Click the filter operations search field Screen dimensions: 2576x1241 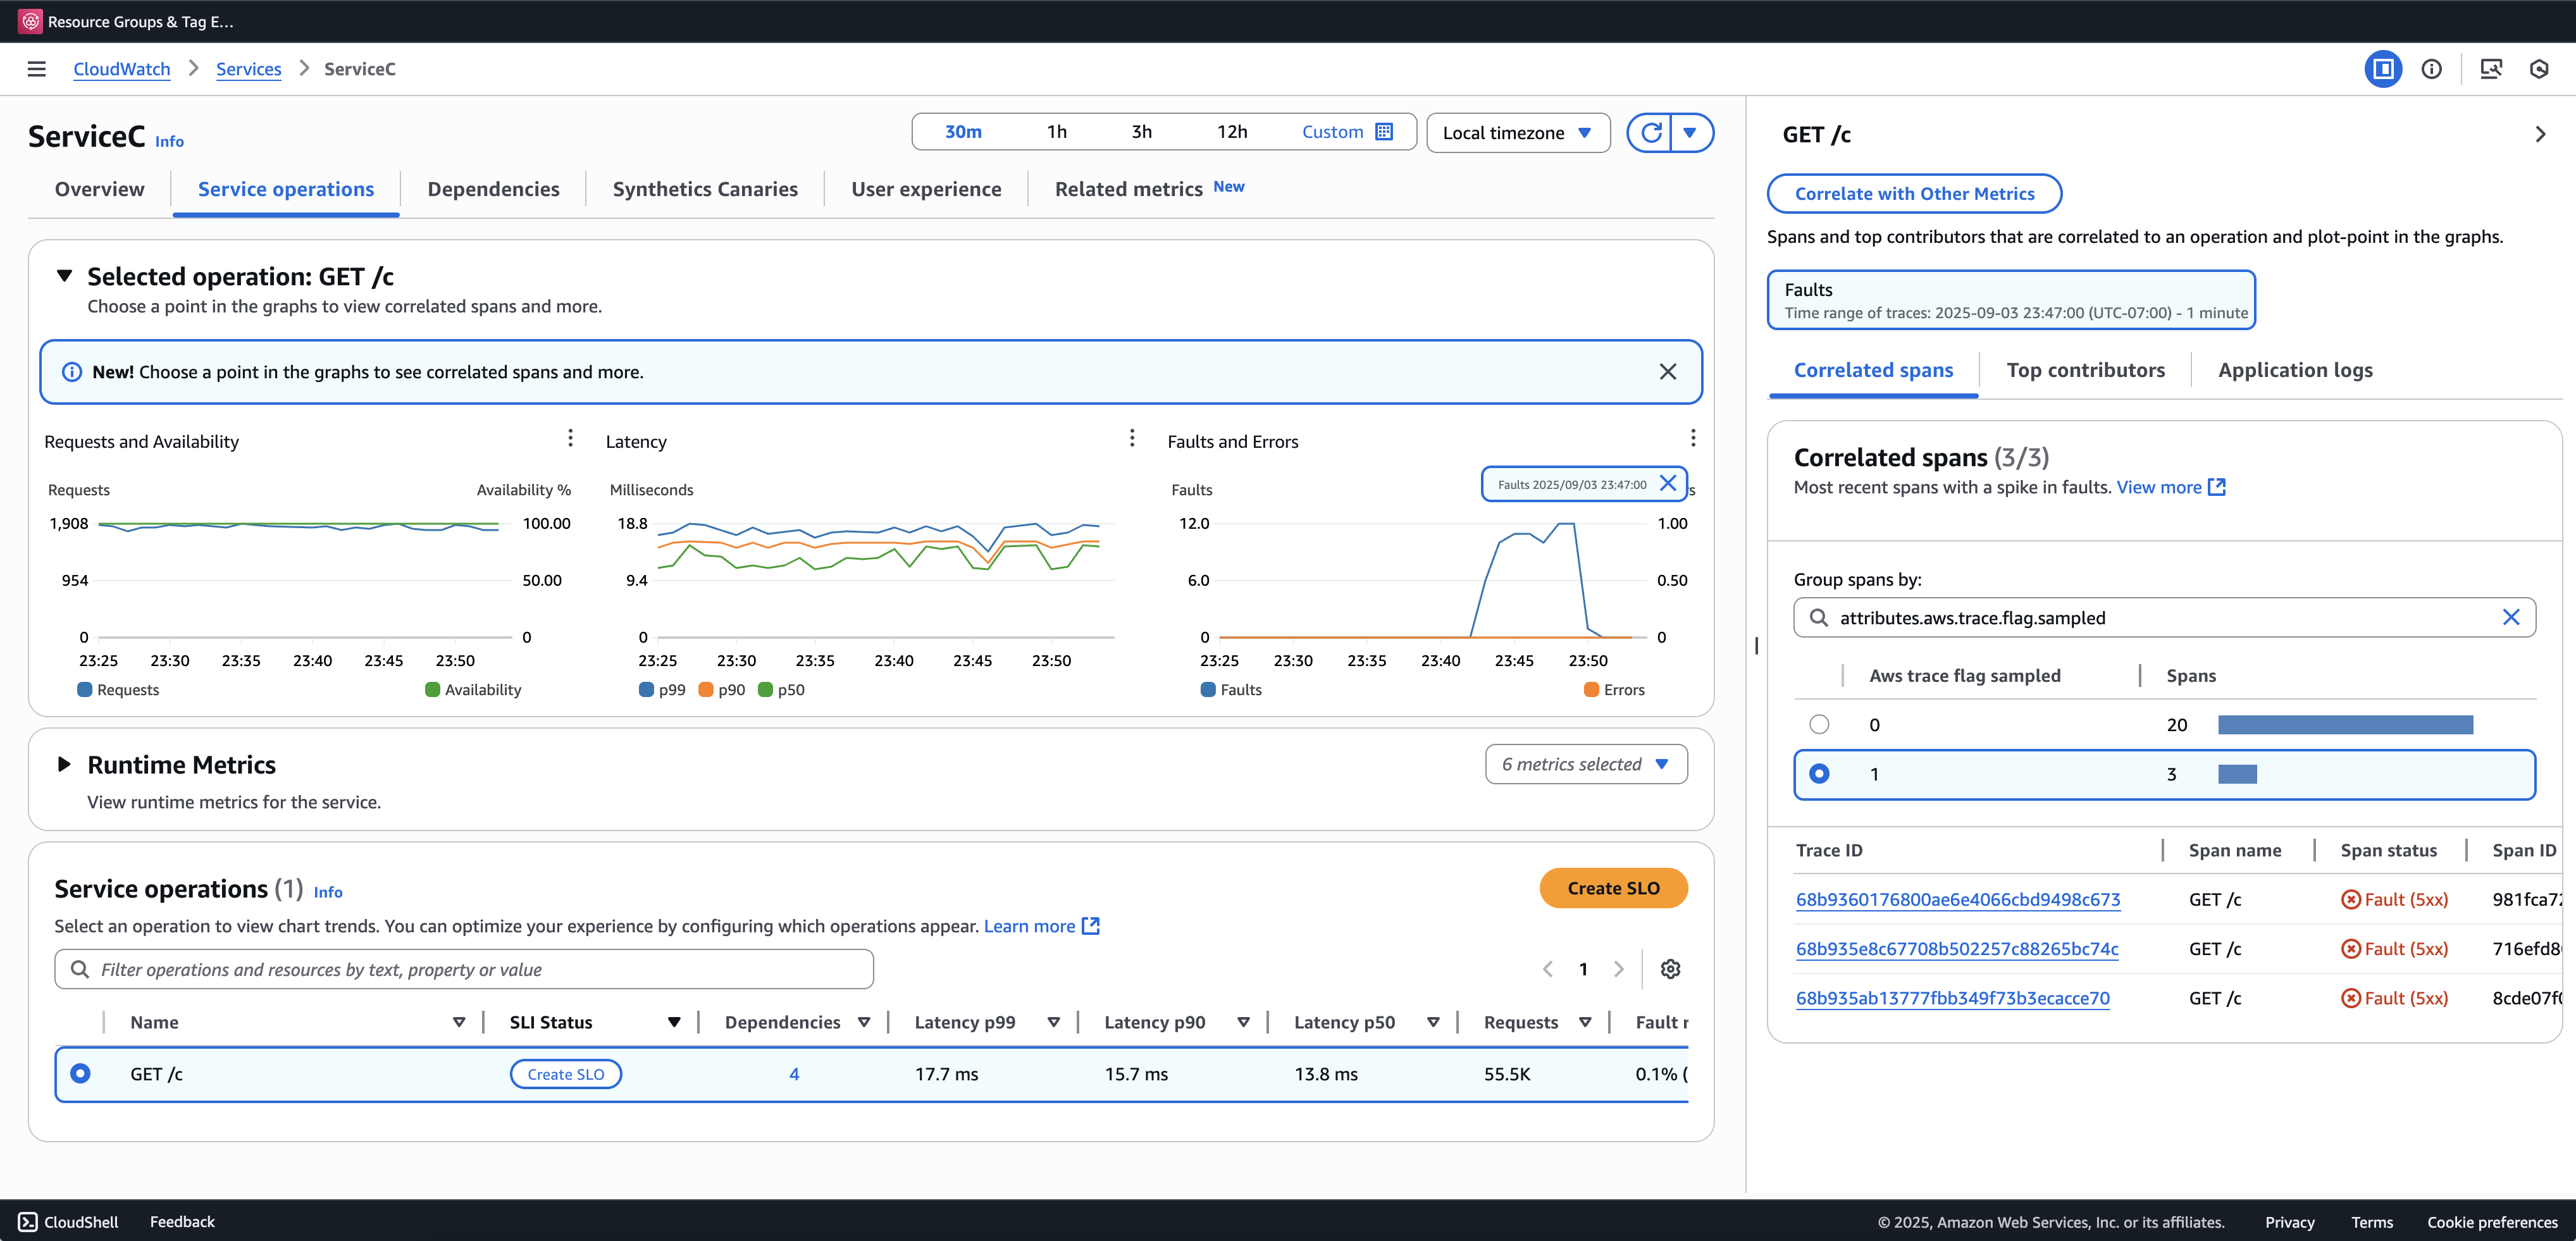[x=464, y=969]
